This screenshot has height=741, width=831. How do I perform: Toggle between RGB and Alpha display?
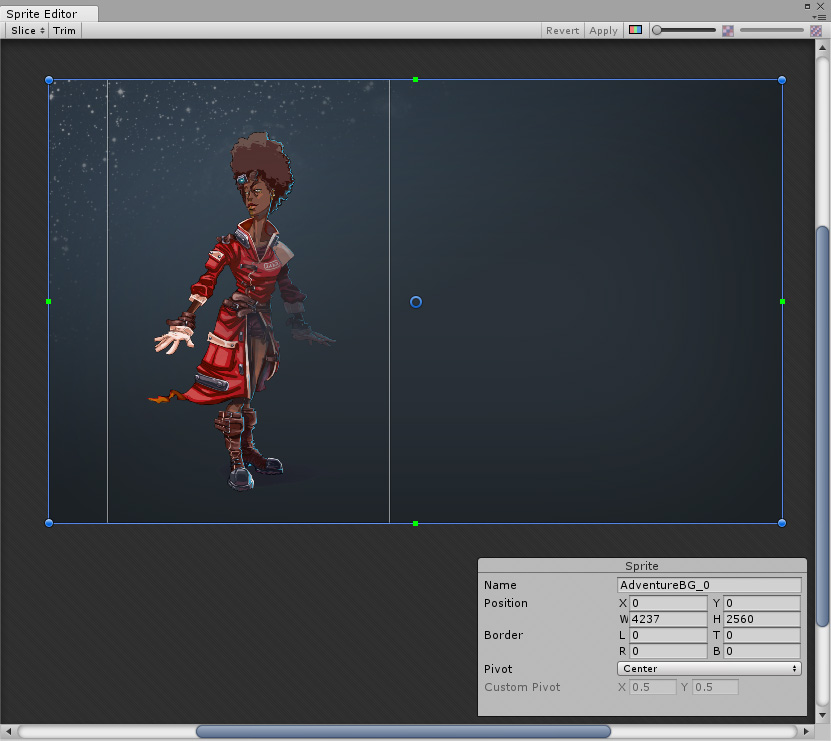coord(637,30)
